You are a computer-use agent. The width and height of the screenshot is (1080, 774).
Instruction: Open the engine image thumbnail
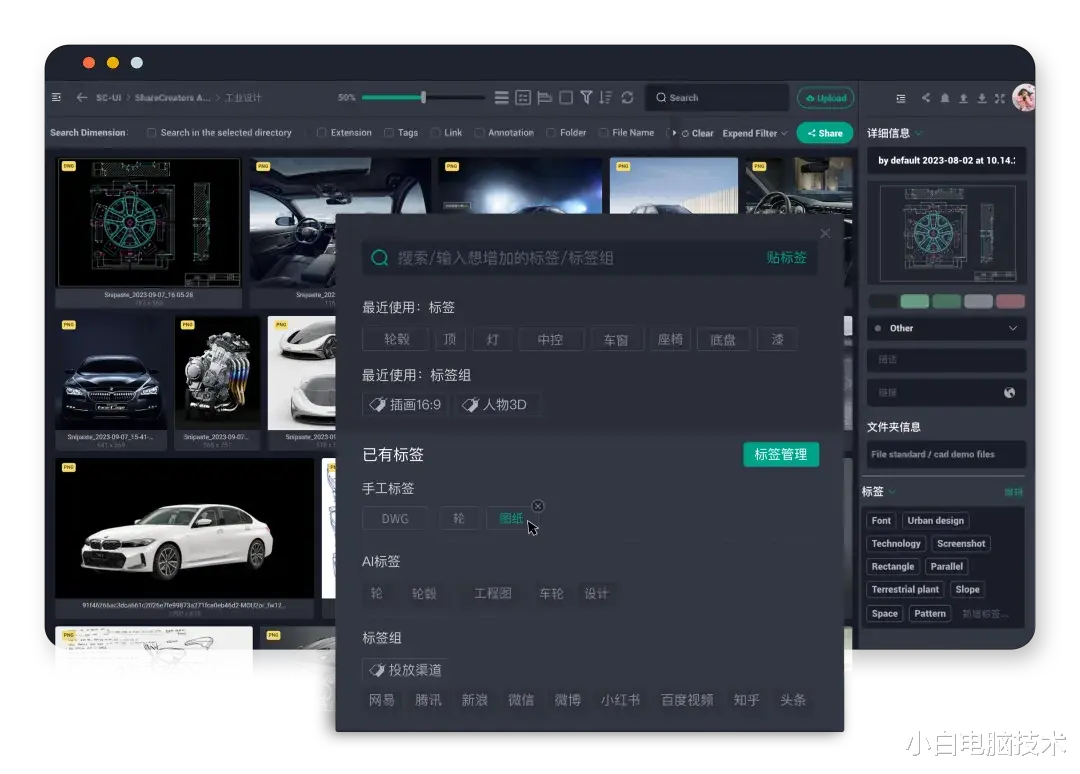point(218,374)
